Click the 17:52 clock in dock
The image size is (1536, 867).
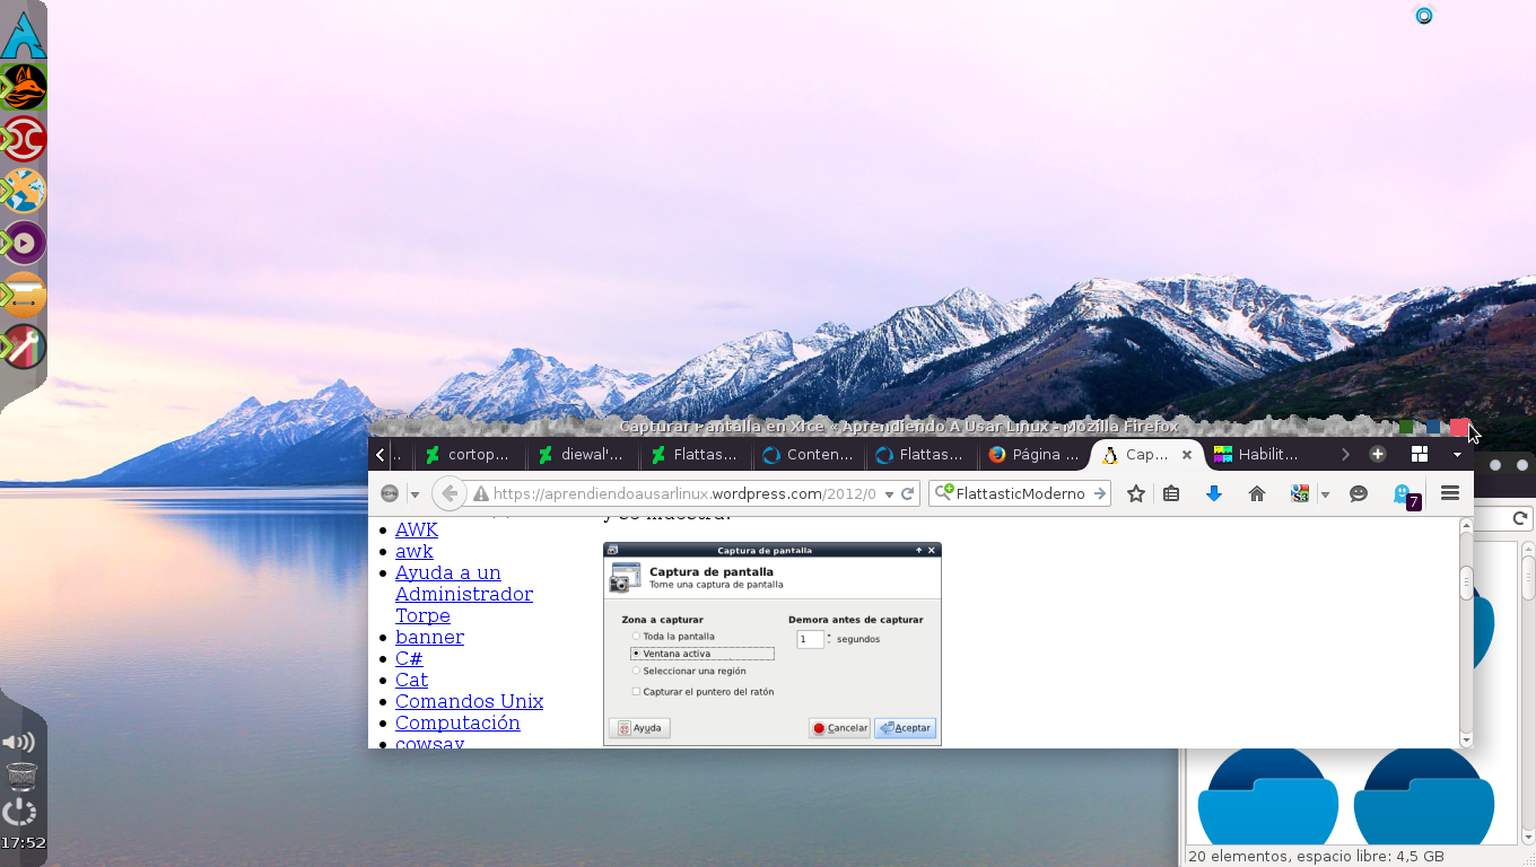click(x=23, y=843)
